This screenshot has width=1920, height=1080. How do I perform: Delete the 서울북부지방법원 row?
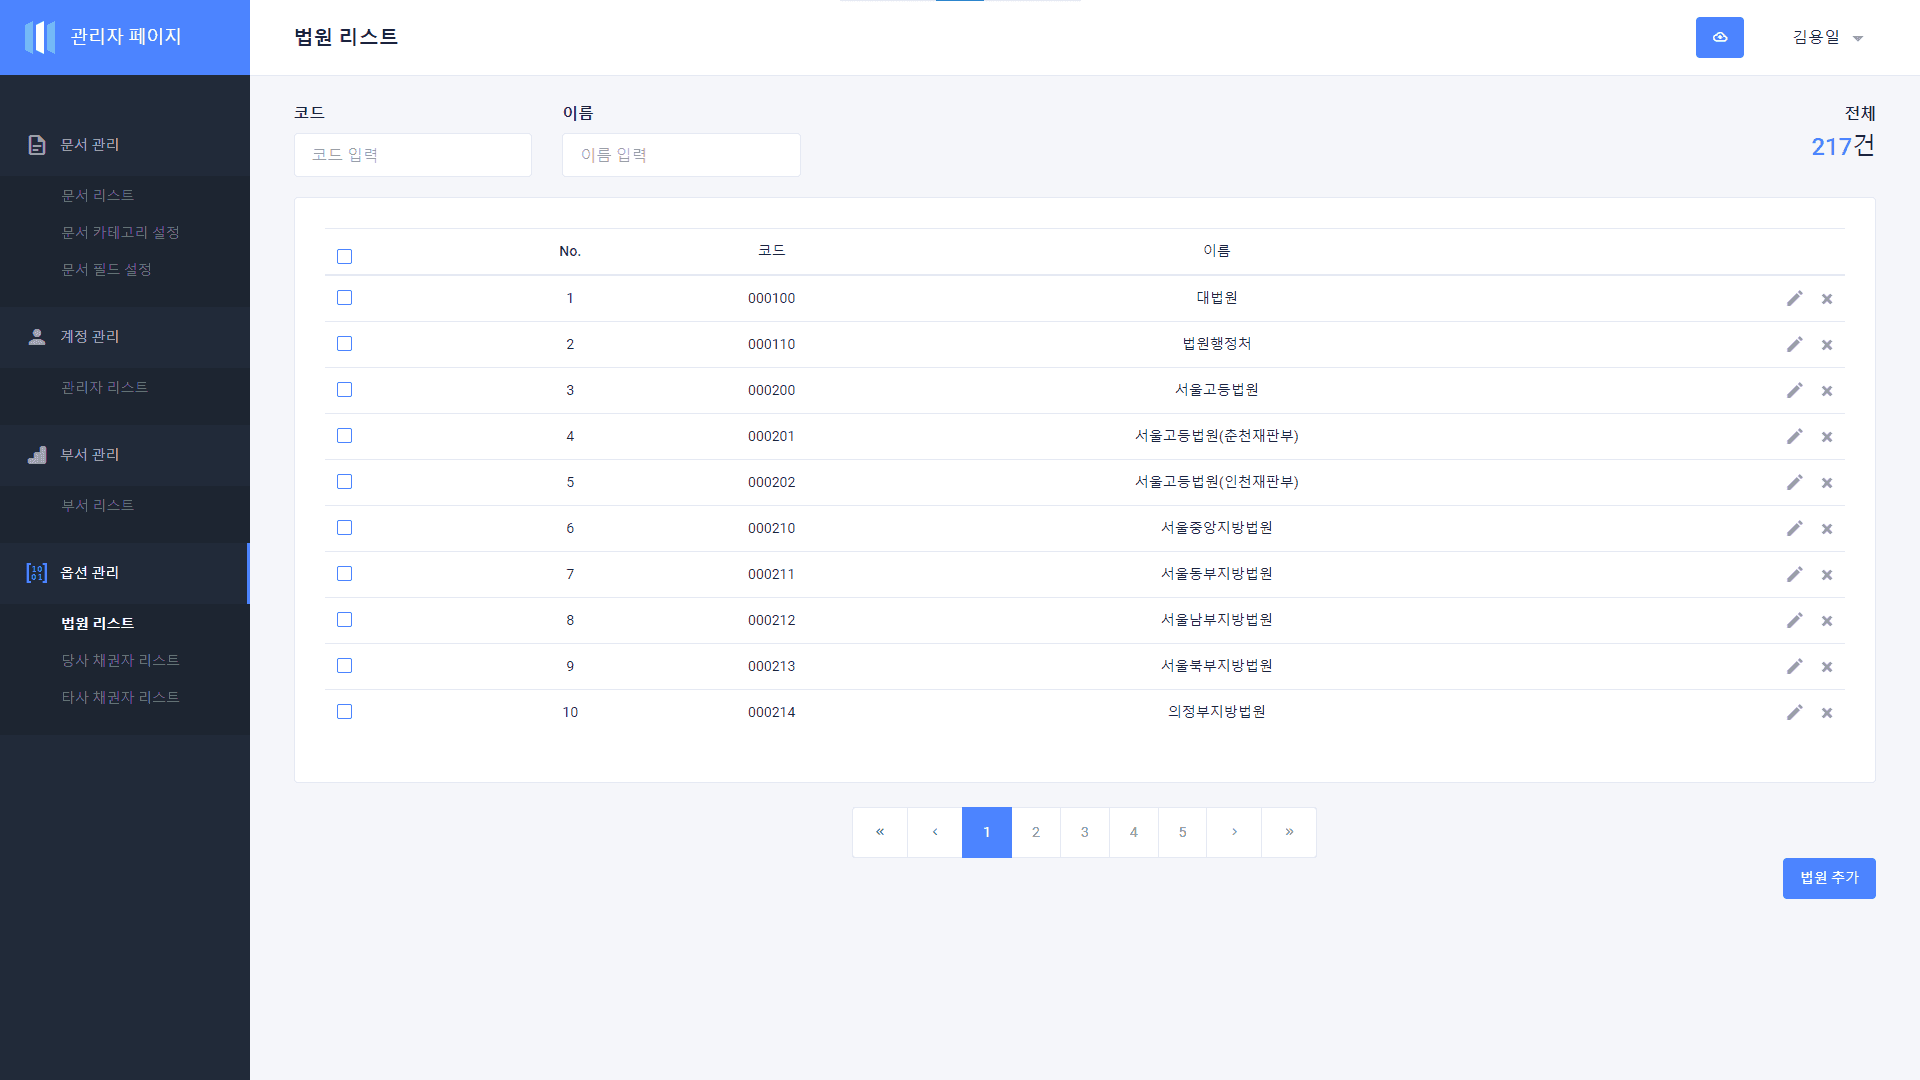[x=1827, y=667]
